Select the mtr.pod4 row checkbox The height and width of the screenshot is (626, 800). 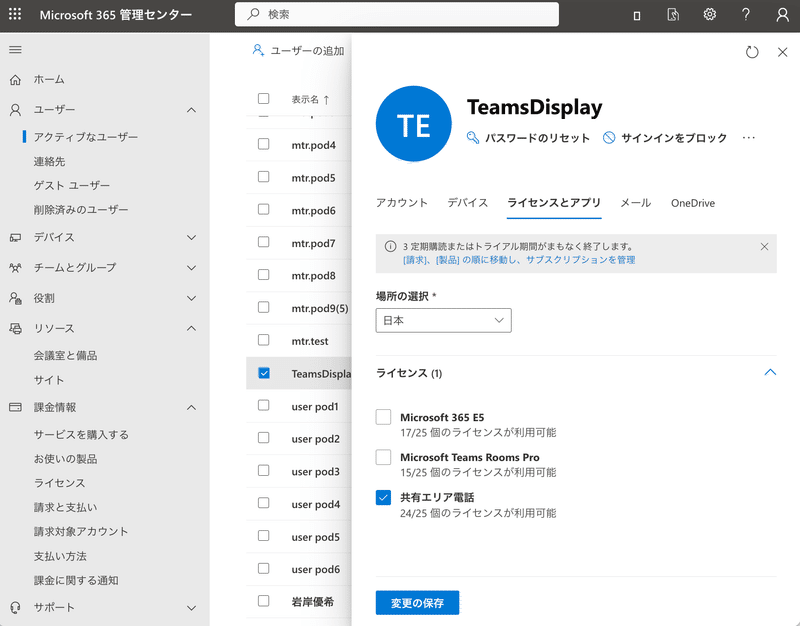coord(263,144)
